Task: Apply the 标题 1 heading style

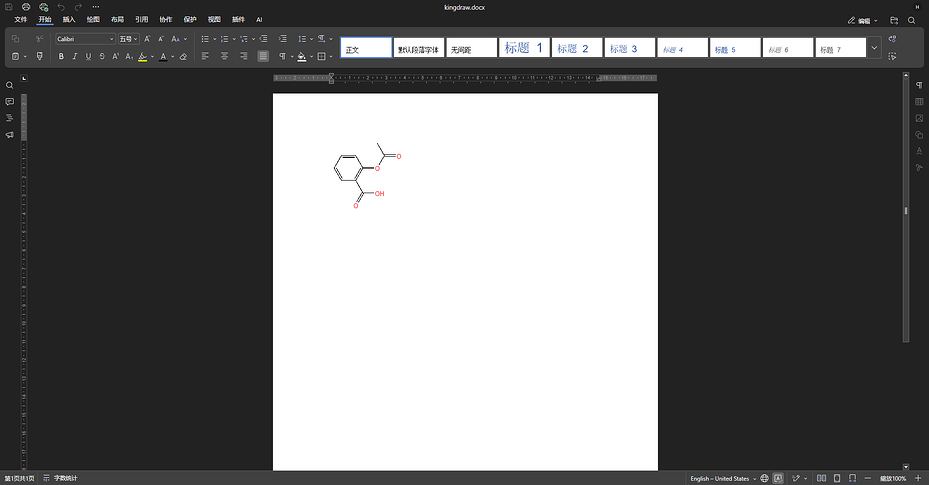Action: click(x=524, y=47)
